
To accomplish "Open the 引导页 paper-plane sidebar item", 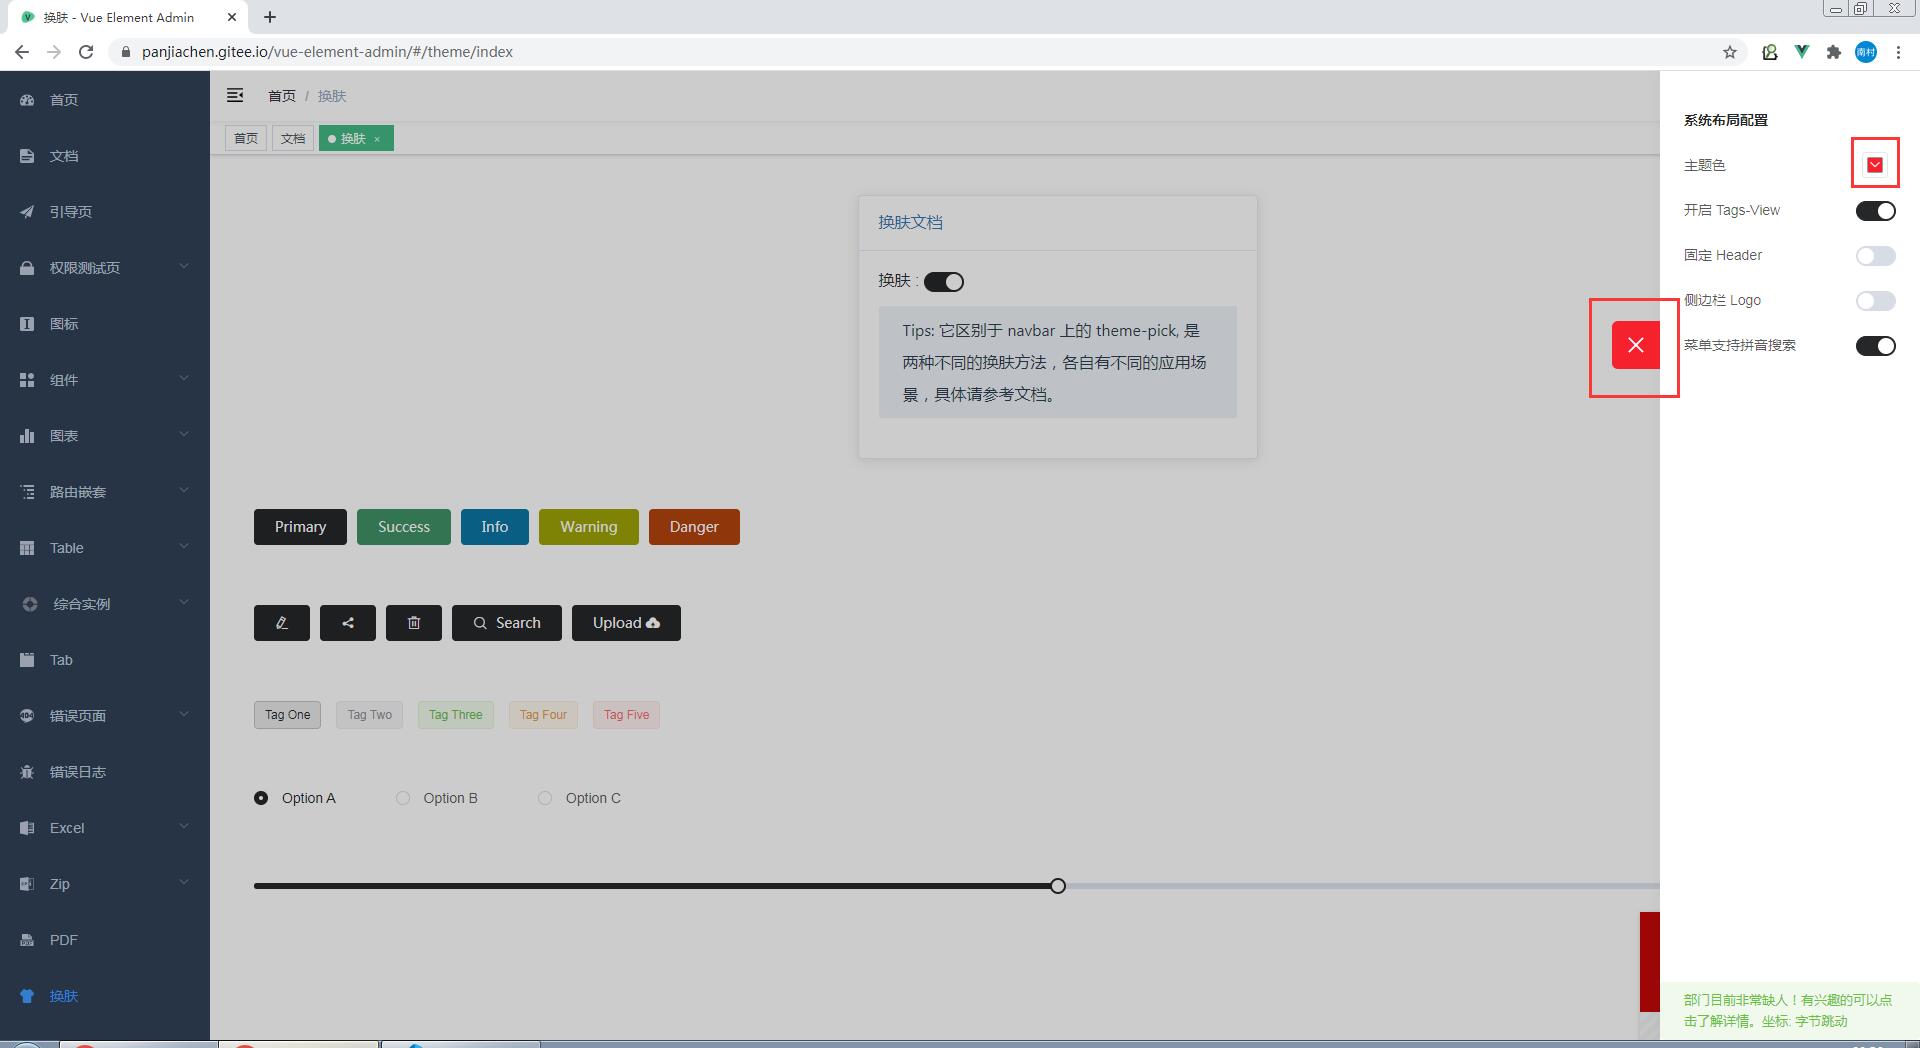I will click(105, 212).
